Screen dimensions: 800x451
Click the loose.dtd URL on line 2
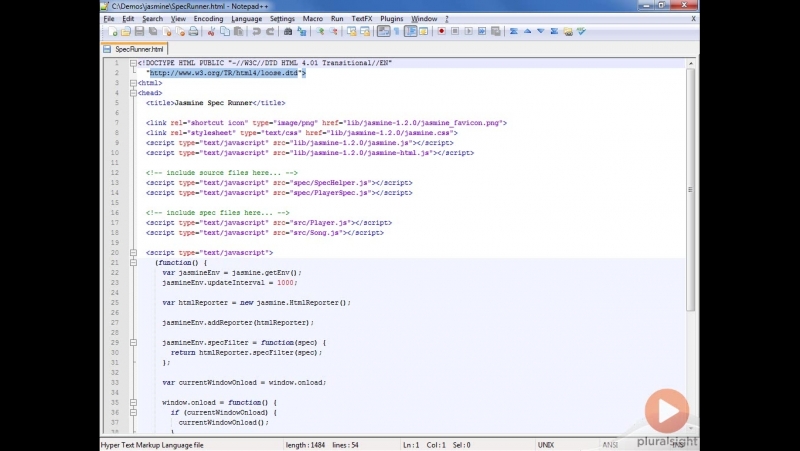224,73
